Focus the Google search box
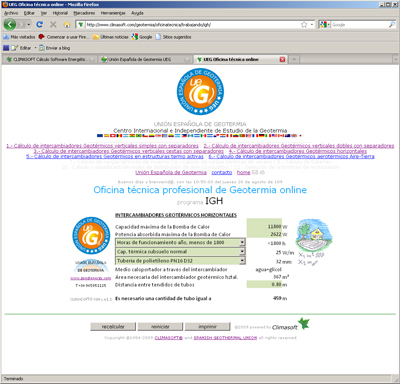The height and width of the screenshot is (384, 400). pyautogui.click(x=359, y=25)
